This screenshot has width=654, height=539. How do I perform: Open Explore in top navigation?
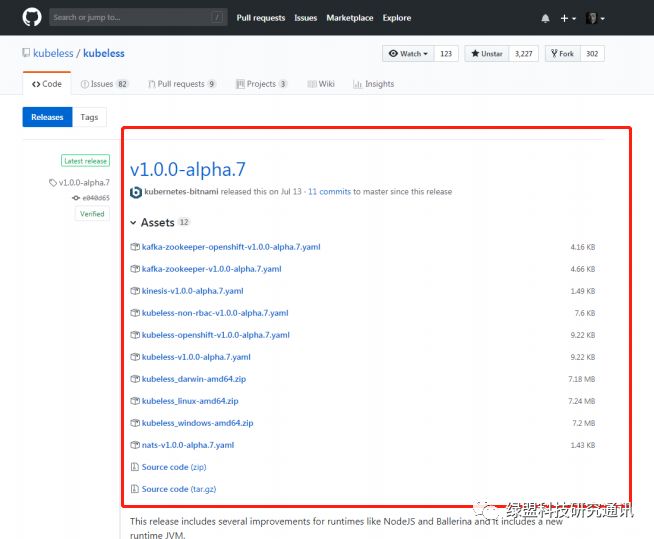397,18
